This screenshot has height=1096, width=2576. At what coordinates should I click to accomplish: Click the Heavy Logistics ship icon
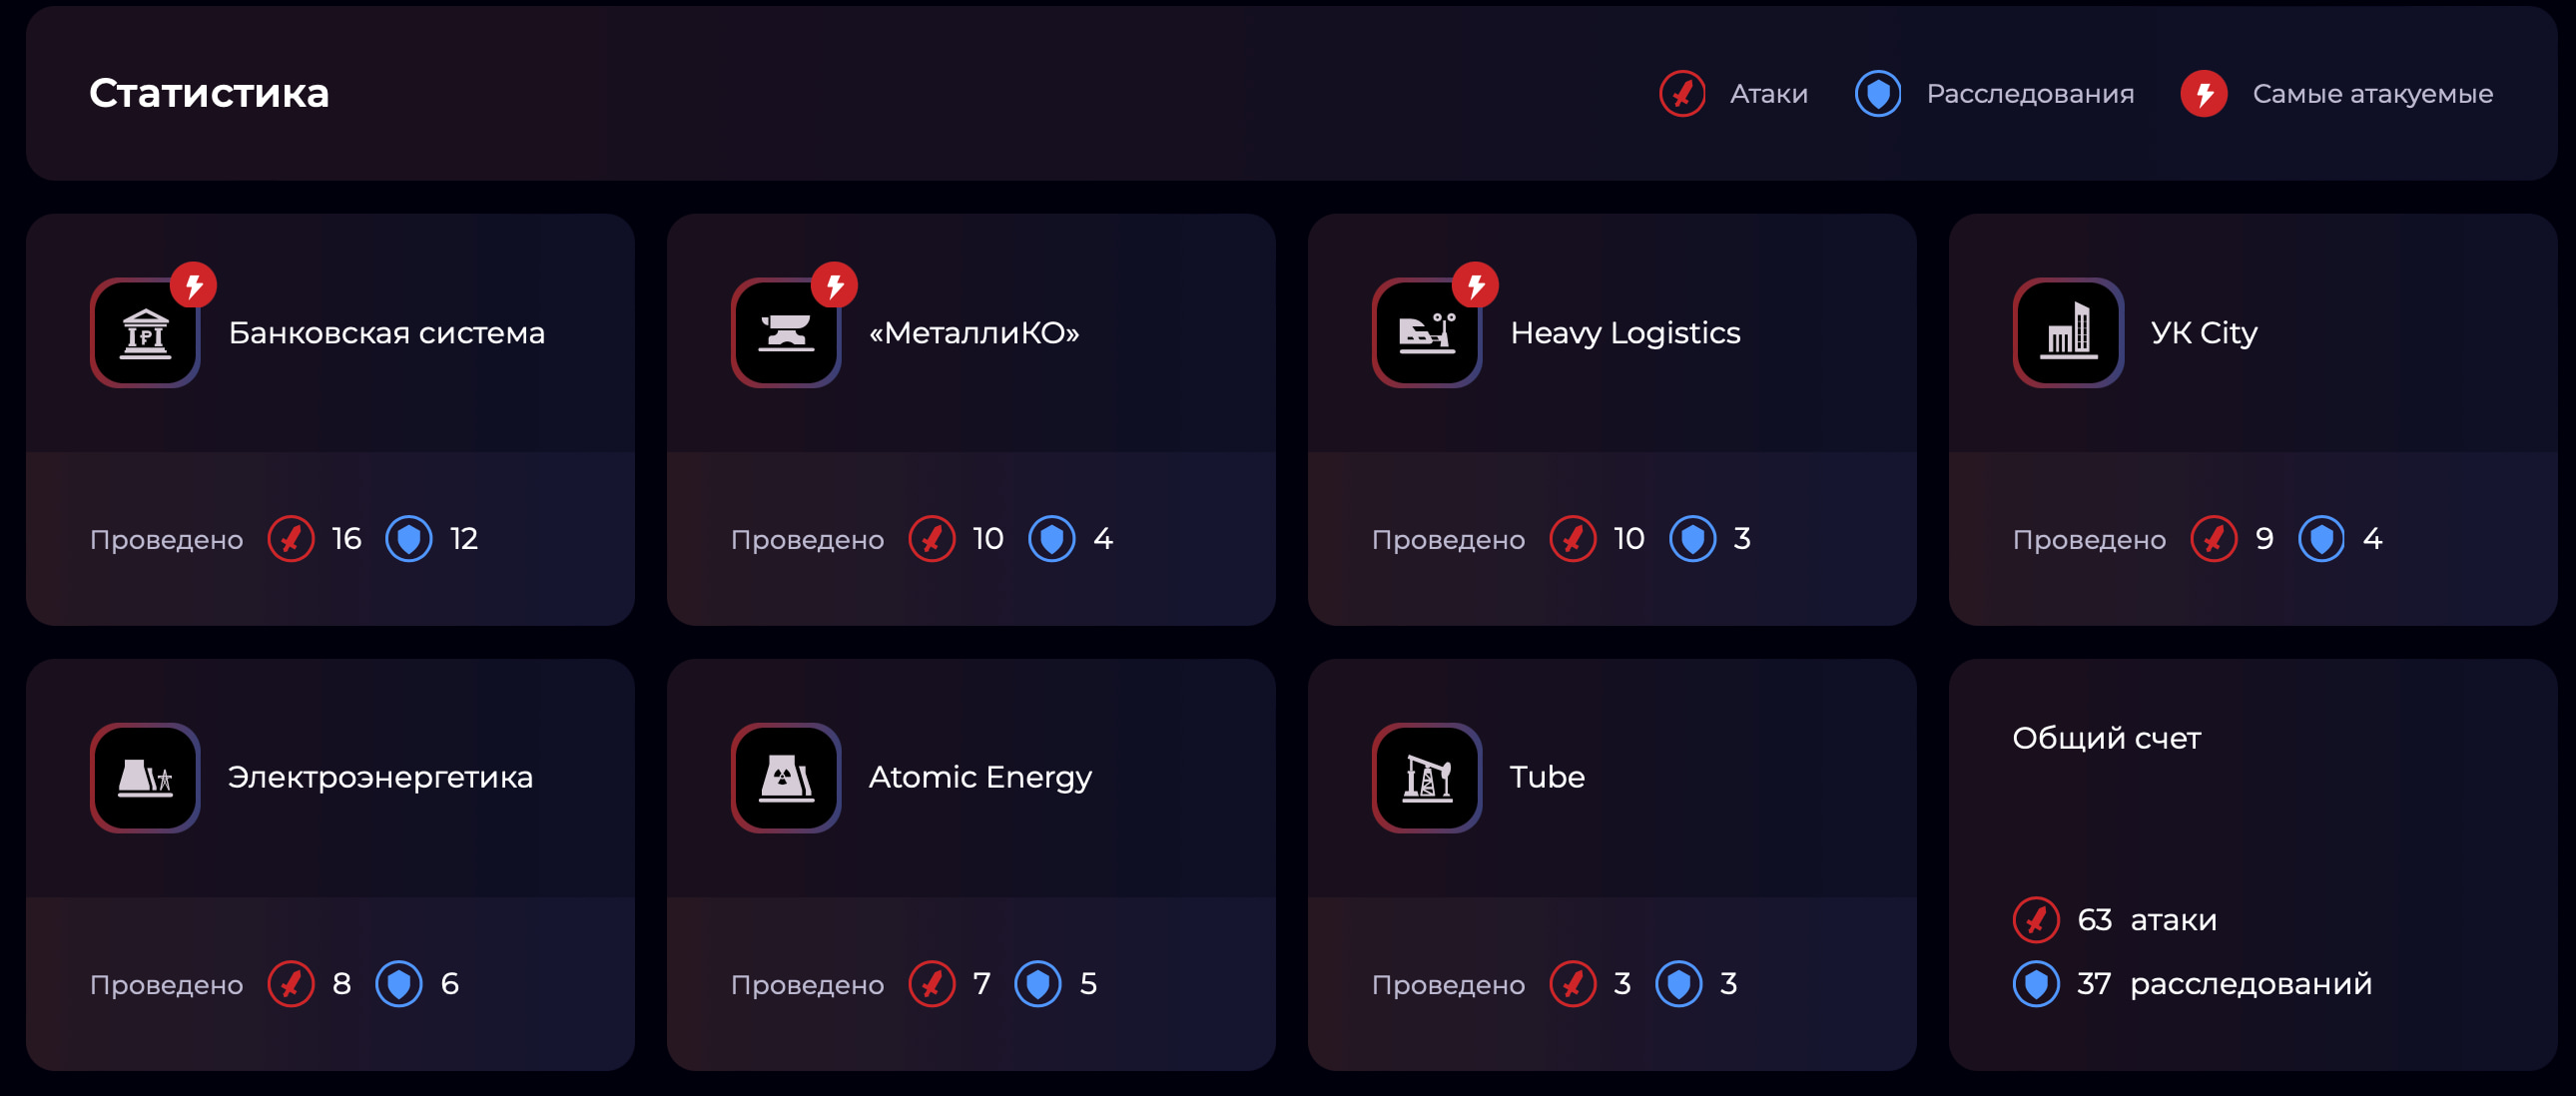click(x=1427, y=333)
